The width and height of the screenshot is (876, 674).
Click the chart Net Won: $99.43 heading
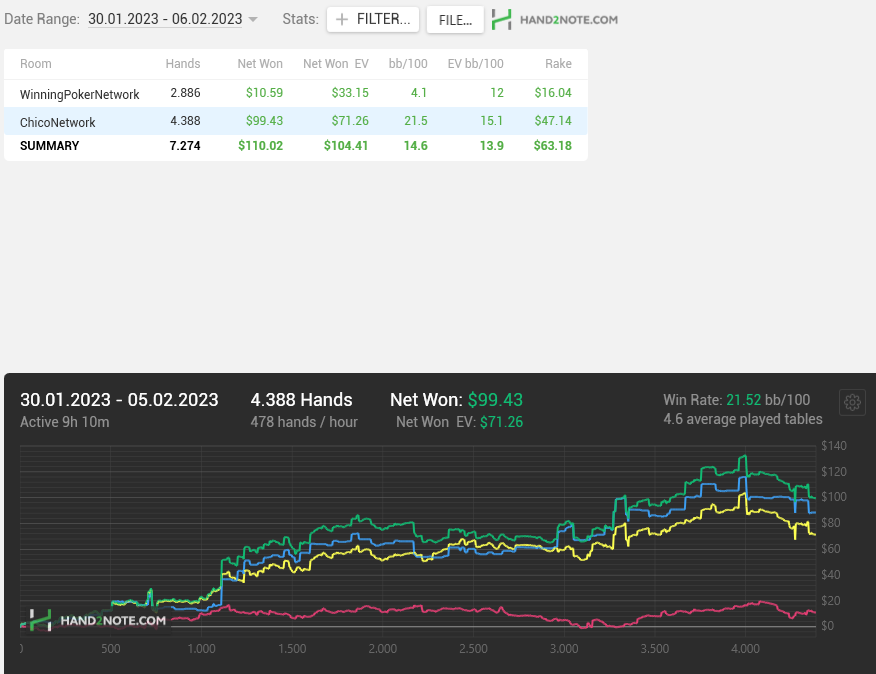click(x=456, y=400)
